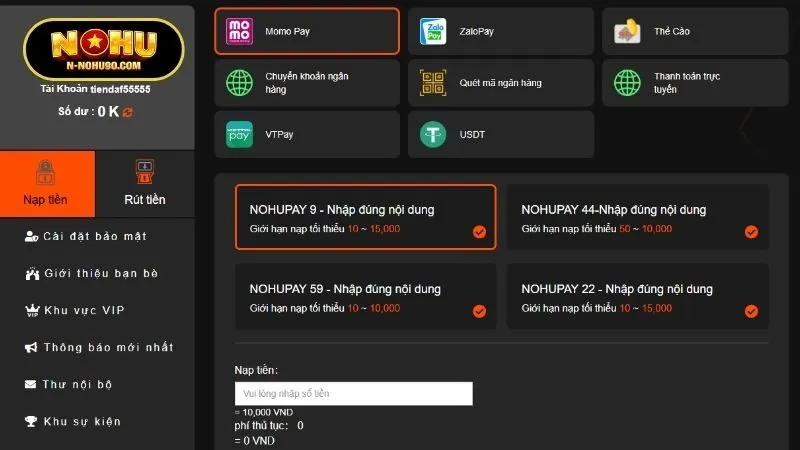Image resolution: width=800 pixels, height=450 pixels.
Task: Choose ZaloPay payment method
Action: point(501,31)
